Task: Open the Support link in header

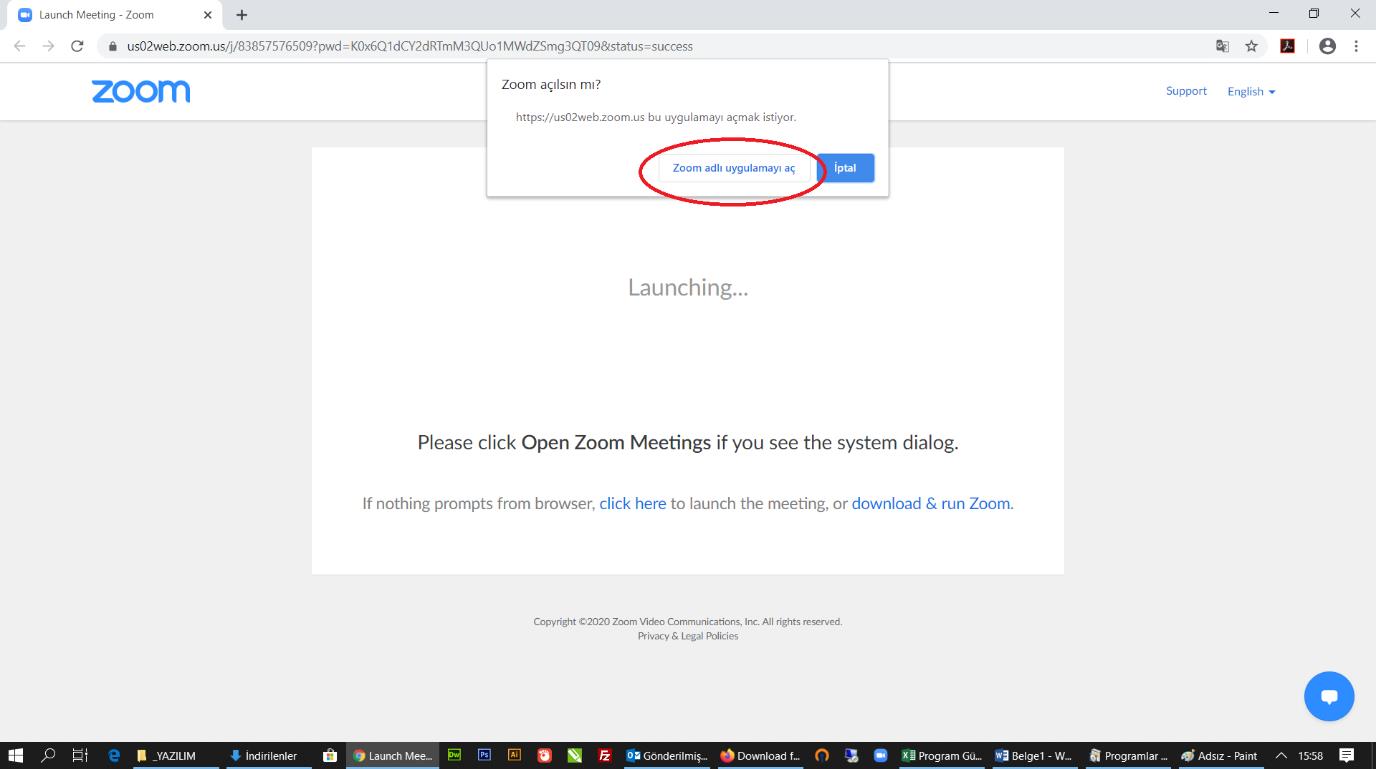Action: [x=1186, y=91]
